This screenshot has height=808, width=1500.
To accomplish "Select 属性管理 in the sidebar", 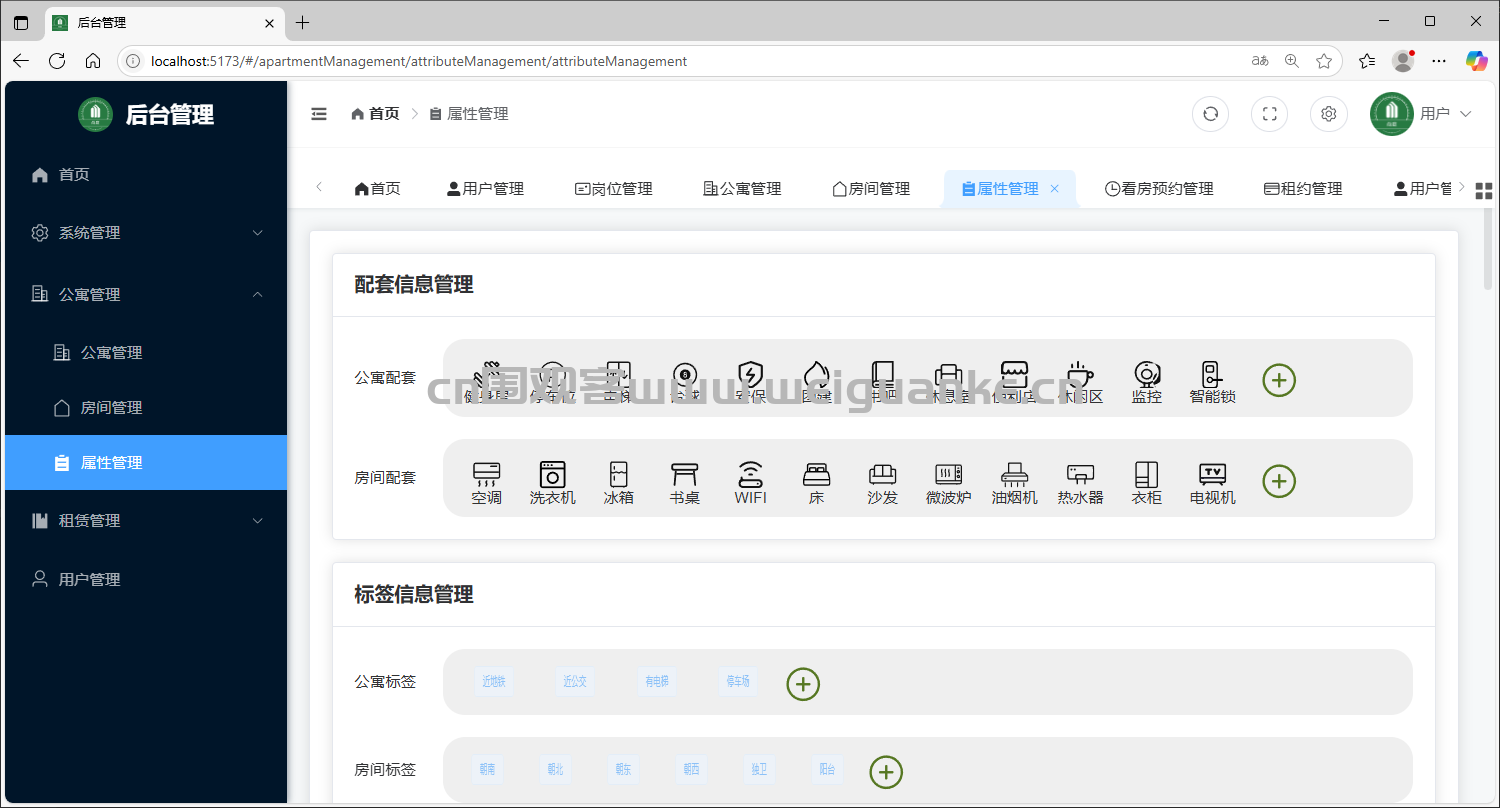I will (x=146, y=462).
